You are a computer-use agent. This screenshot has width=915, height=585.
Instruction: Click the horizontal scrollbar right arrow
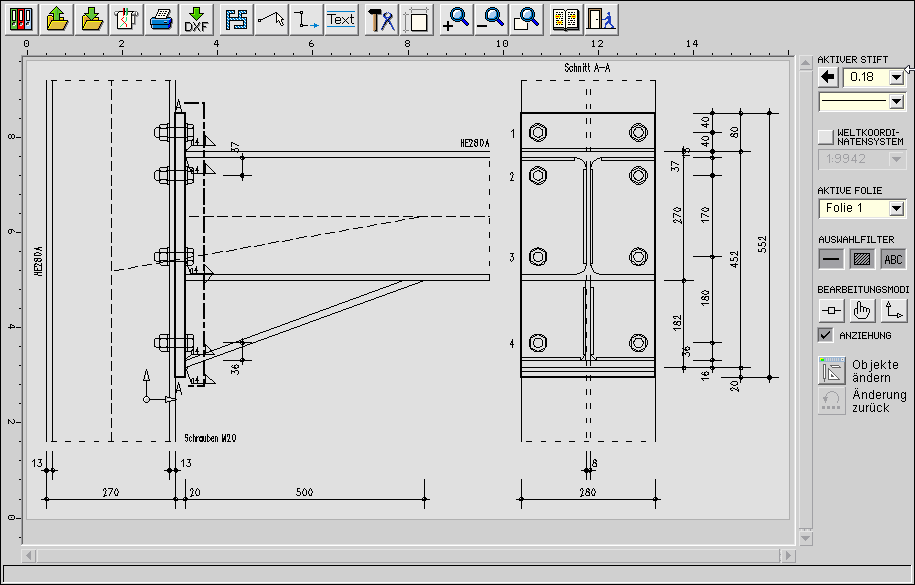(x=790, y=555)
